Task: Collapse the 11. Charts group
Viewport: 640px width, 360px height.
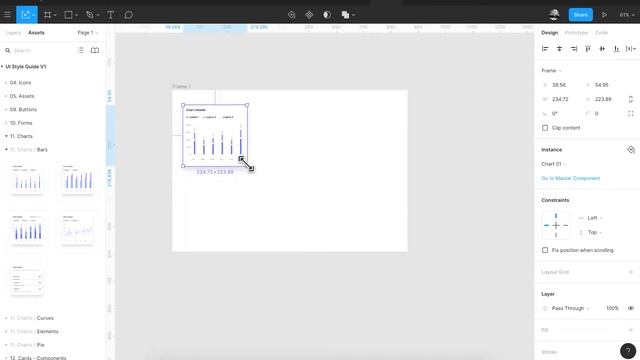Action: [x=6, y=136]
